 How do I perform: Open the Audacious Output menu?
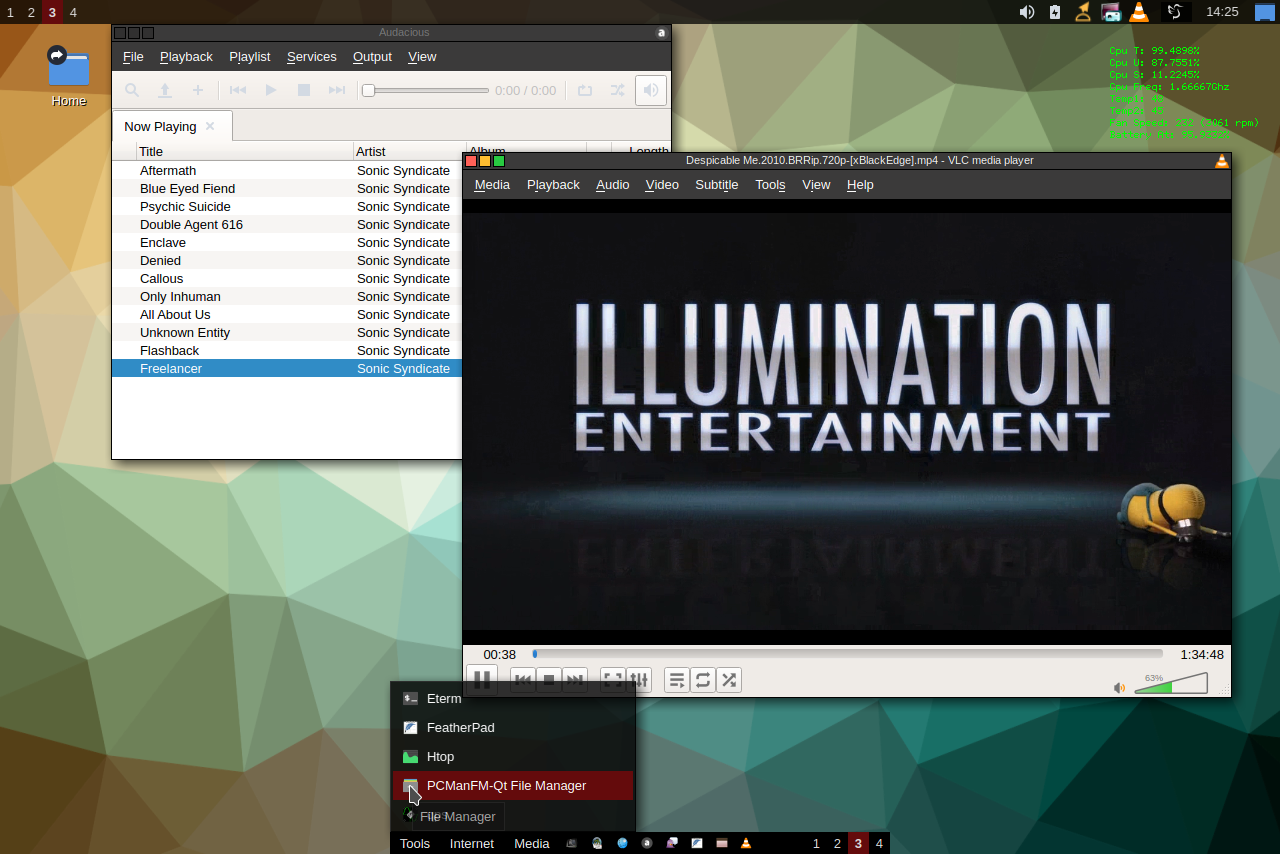coord(372,57)
